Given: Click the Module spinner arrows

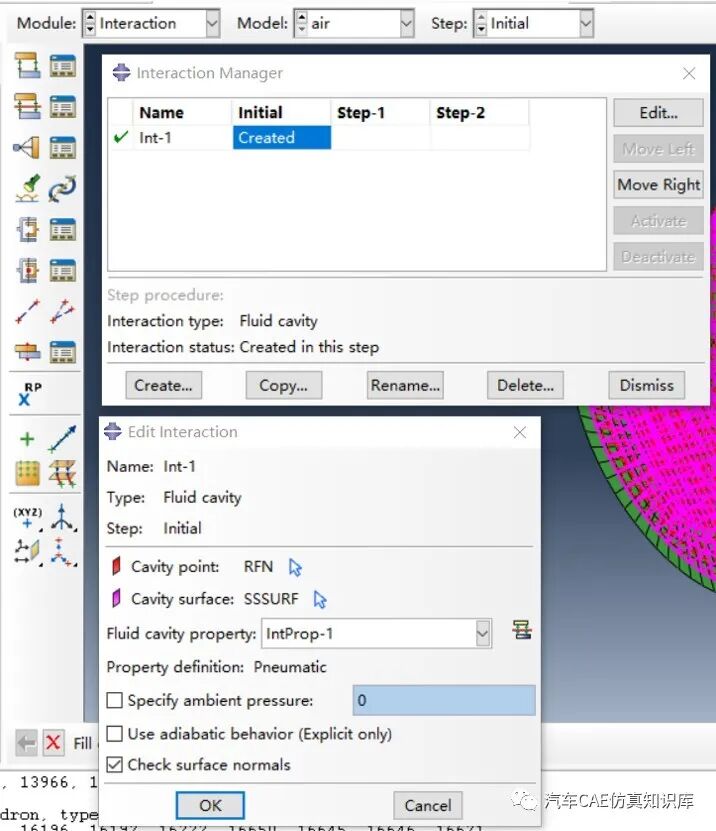Looking at the screenshot, I should pos(90,23).
